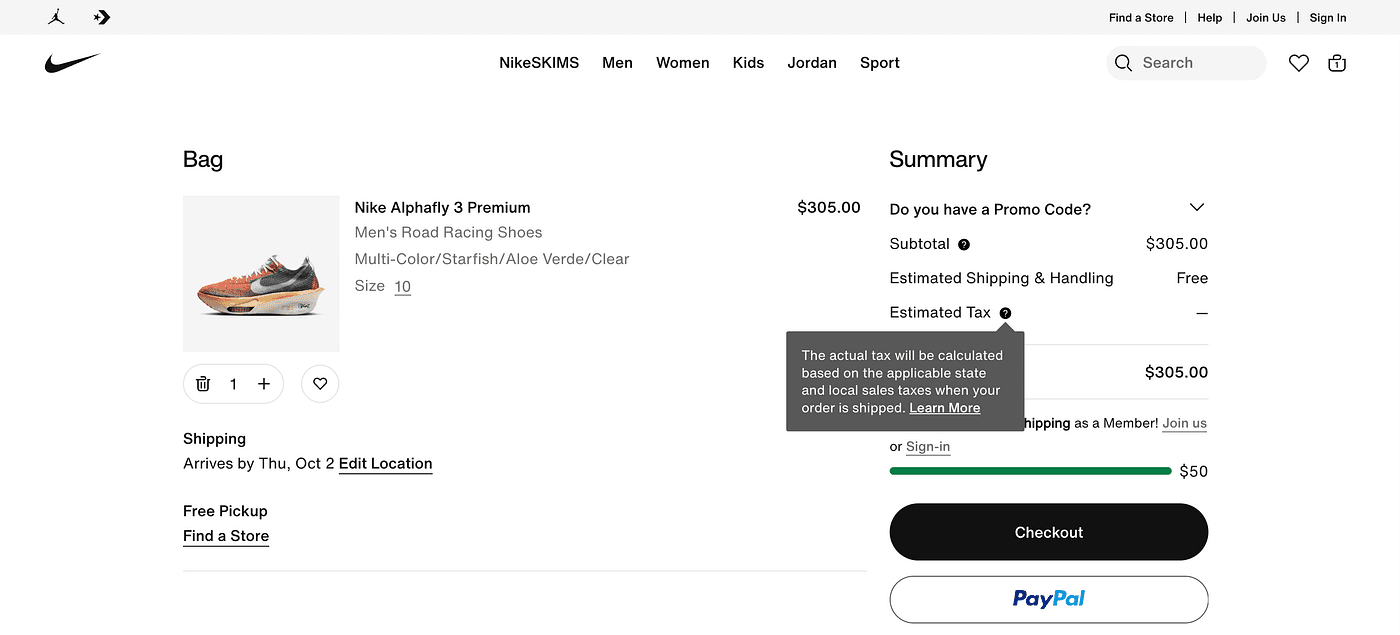Open the Jordan brand logo link

(56, 17)
